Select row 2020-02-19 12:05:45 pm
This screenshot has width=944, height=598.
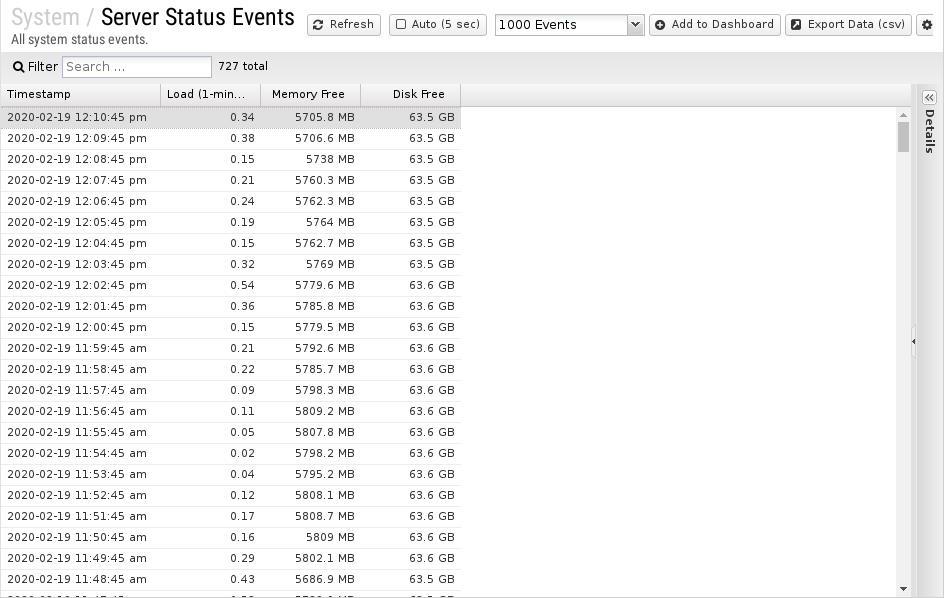(x=231, y=222)
